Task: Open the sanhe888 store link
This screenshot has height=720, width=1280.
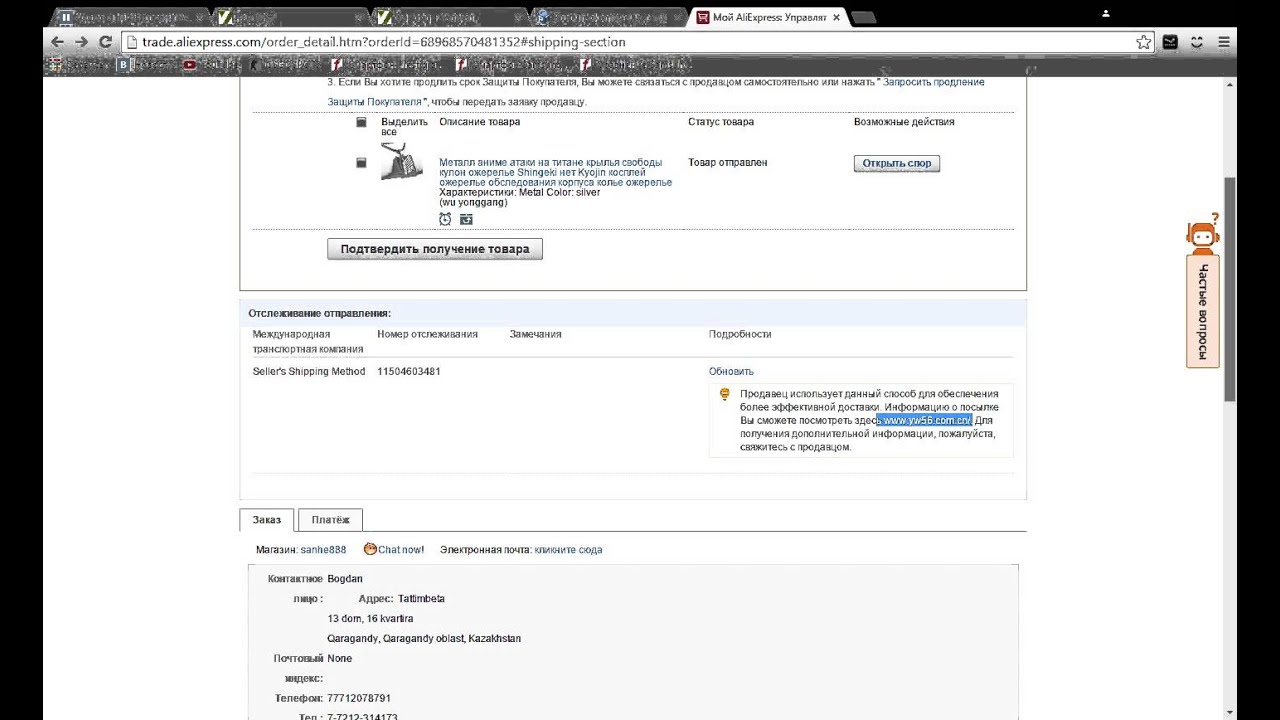Action: point(323,550)
